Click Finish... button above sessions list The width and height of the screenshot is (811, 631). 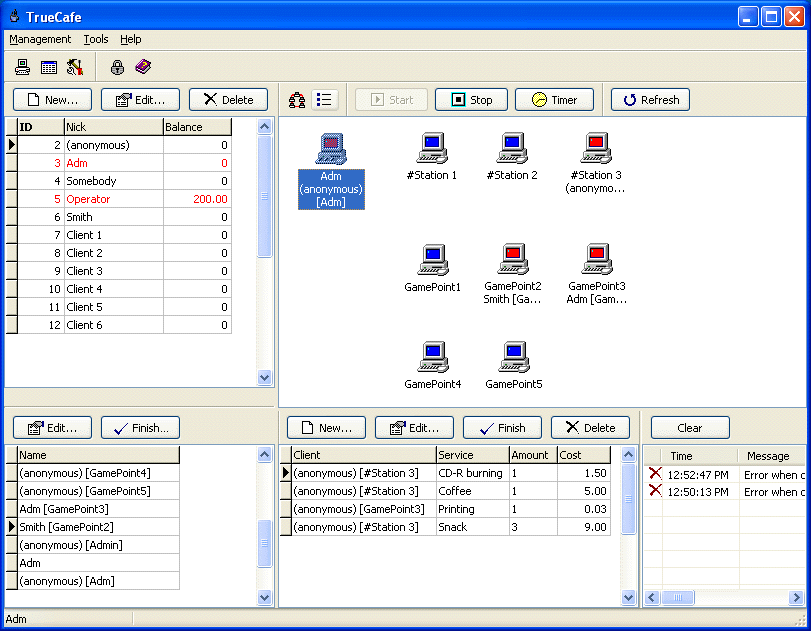[x=140, y=428]
